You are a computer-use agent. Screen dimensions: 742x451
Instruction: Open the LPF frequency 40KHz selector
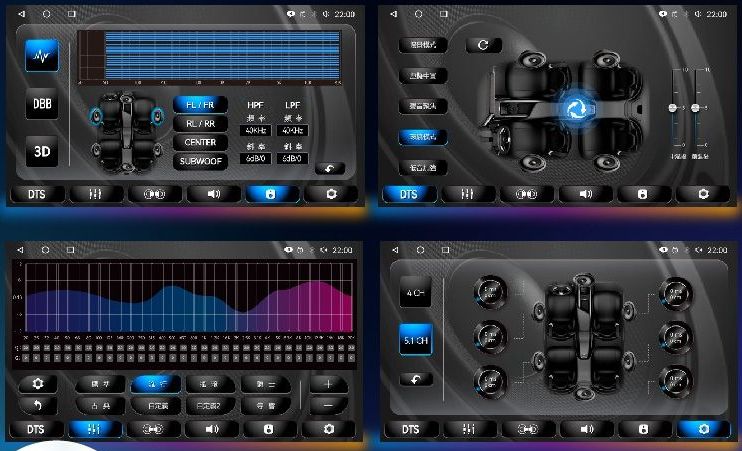pos(292,130)
